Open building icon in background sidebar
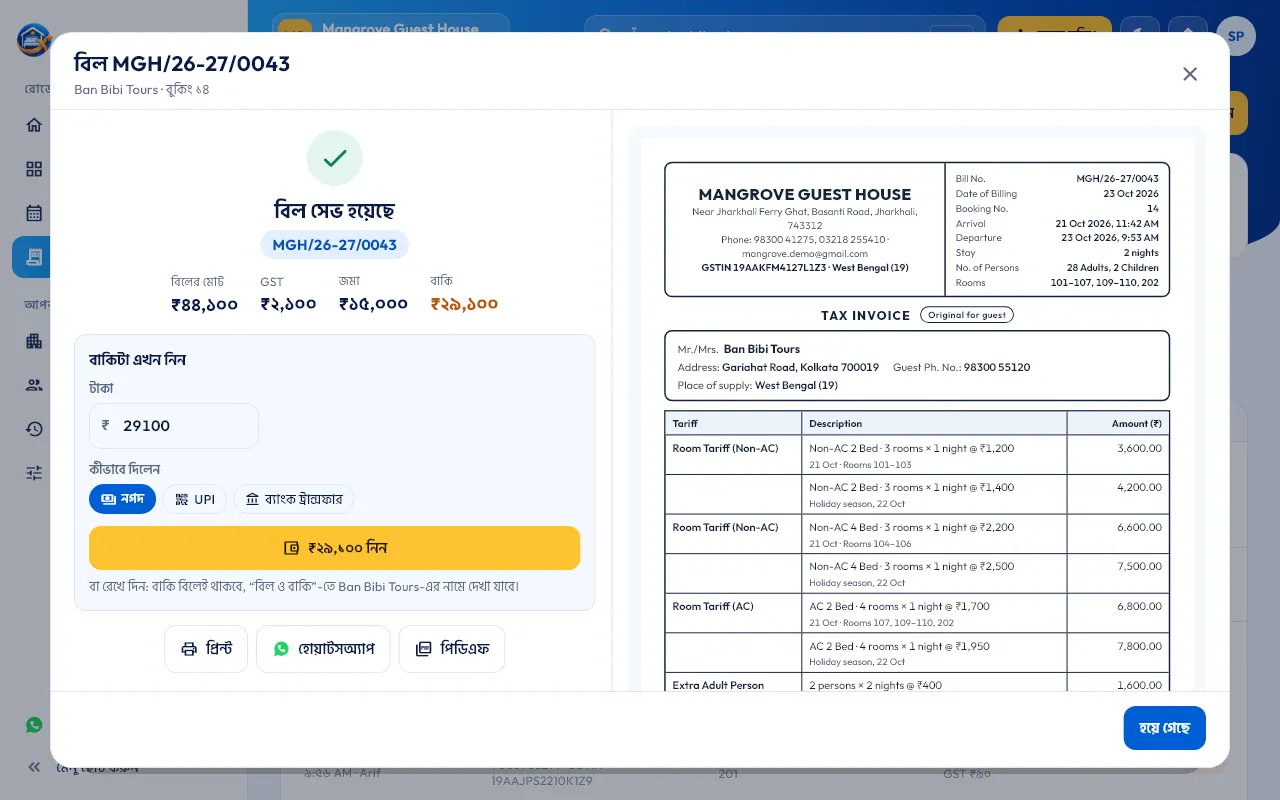Viewport: 1280px width, 800px height. click(x=34, y=341)
